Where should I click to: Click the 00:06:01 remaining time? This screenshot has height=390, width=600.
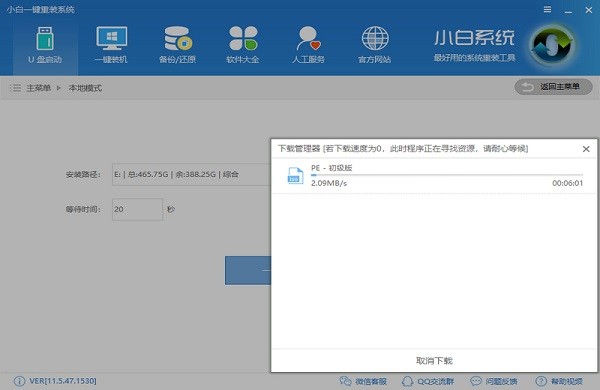click(567, 183)
